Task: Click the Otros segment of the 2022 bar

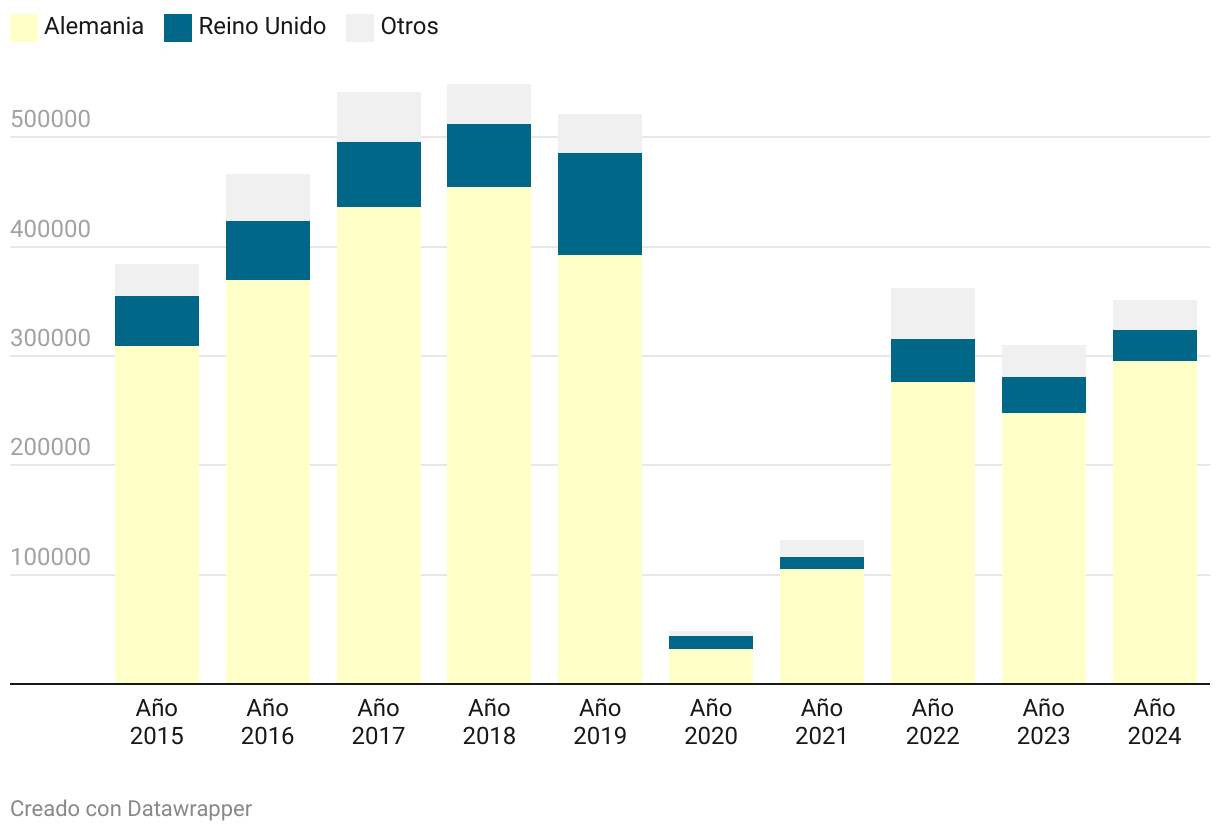Action: click(x=933, y=313)
